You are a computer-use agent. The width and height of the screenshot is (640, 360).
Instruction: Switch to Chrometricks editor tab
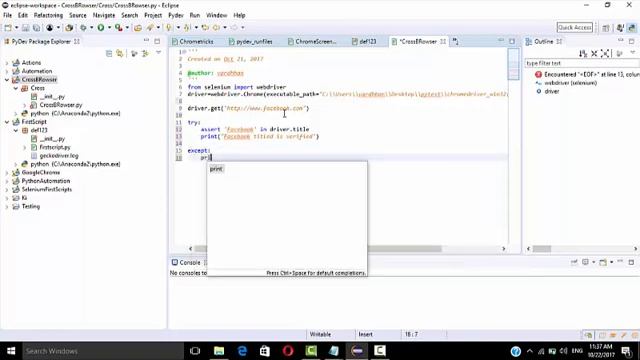tap(196, 42)
